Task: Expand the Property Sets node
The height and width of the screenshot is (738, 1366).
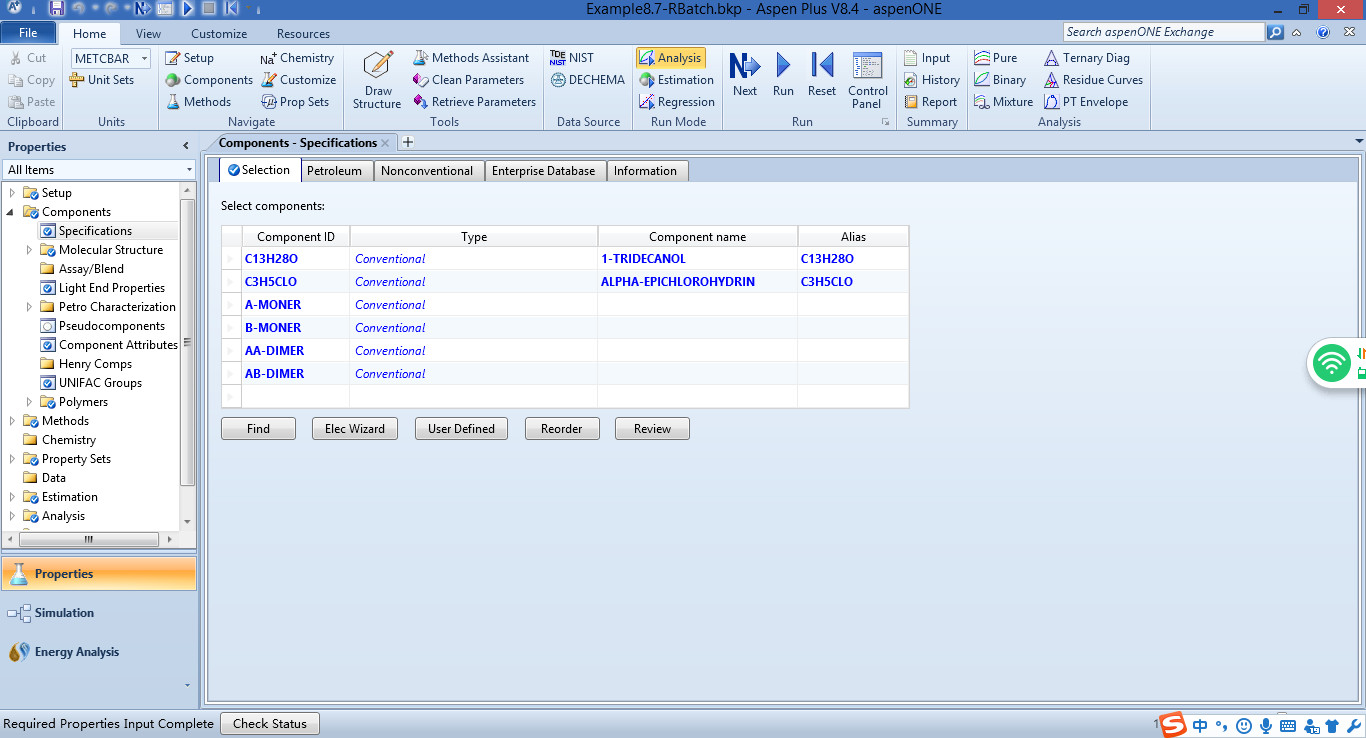Action: pos(12,459)
